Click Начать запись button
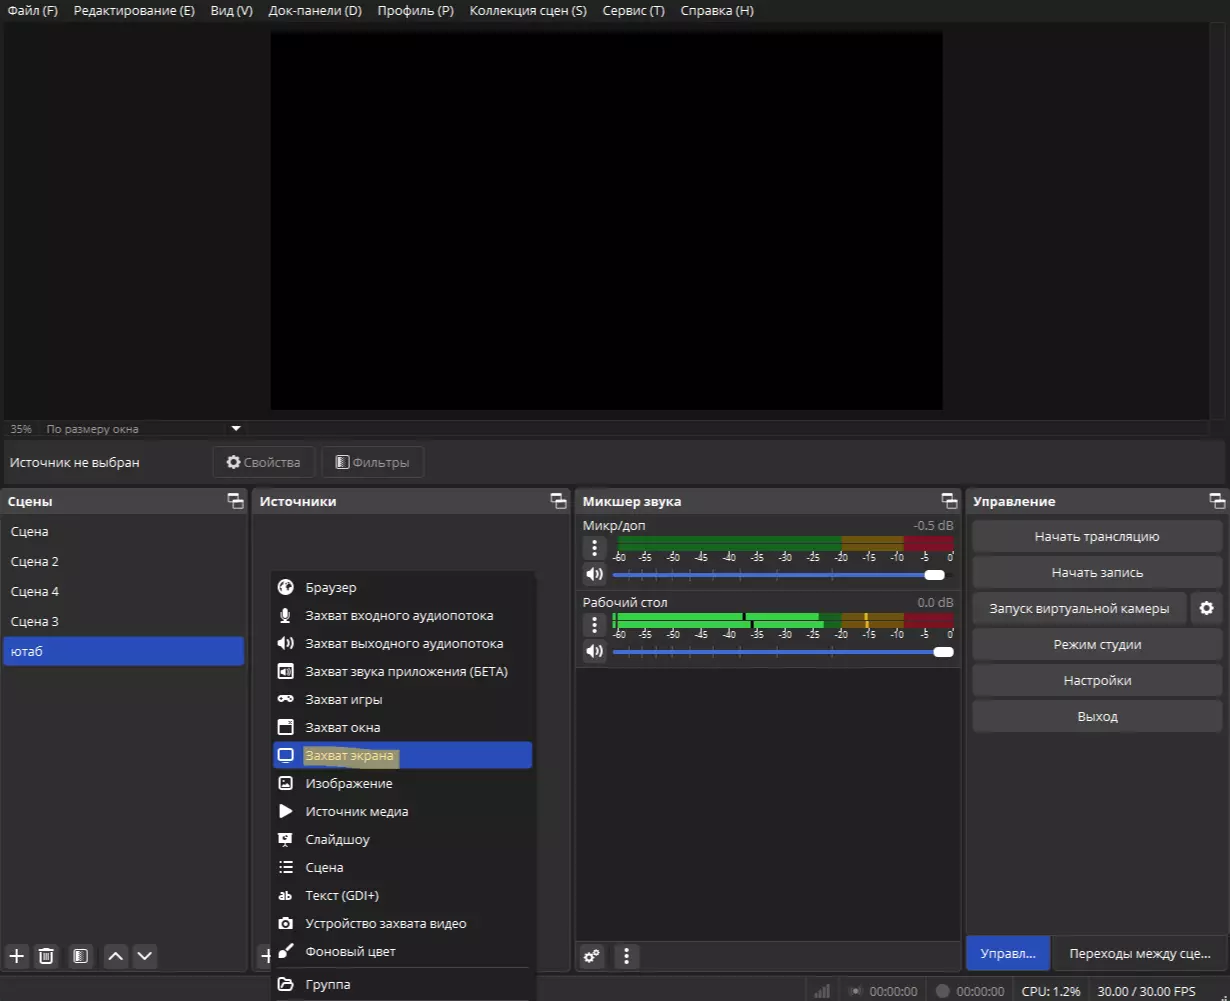Screen dimensions: 1230x1001 click(x=1097, y=572)
